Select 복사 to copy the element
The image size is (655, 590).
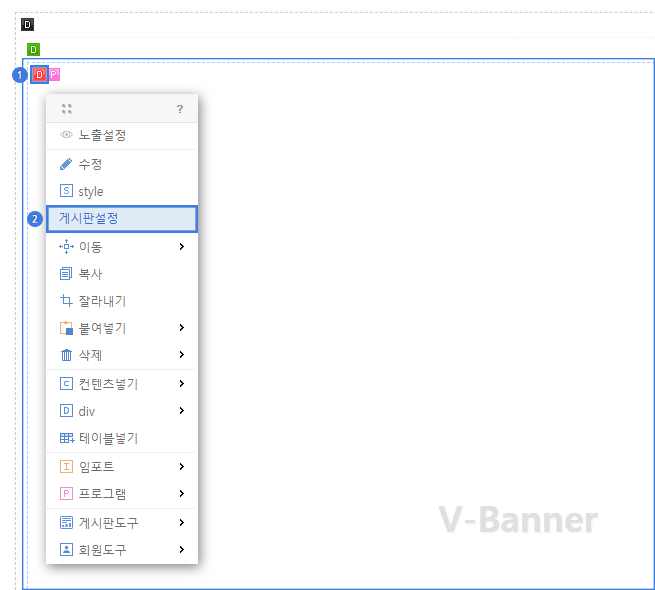pos(91,274)
